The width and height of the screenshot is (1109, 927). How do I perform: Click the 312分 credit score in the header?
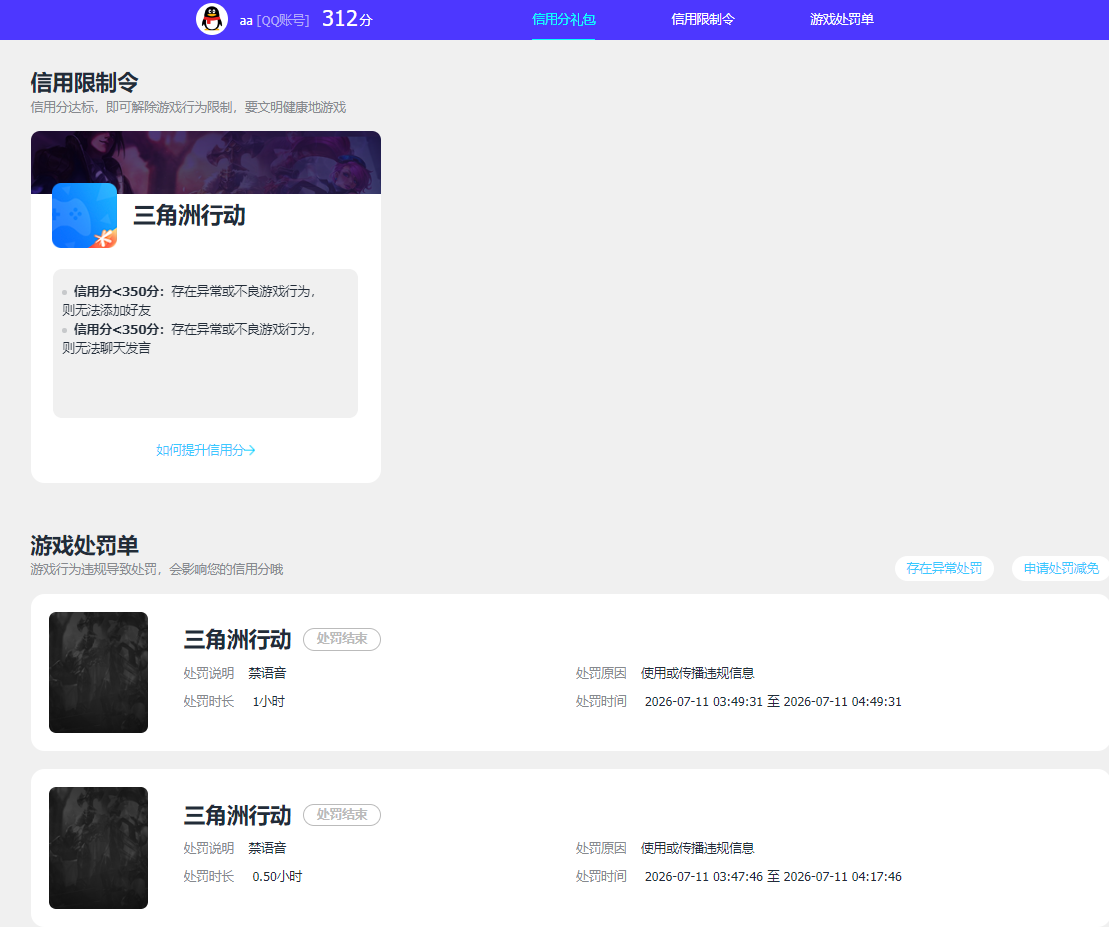(347, 18)
